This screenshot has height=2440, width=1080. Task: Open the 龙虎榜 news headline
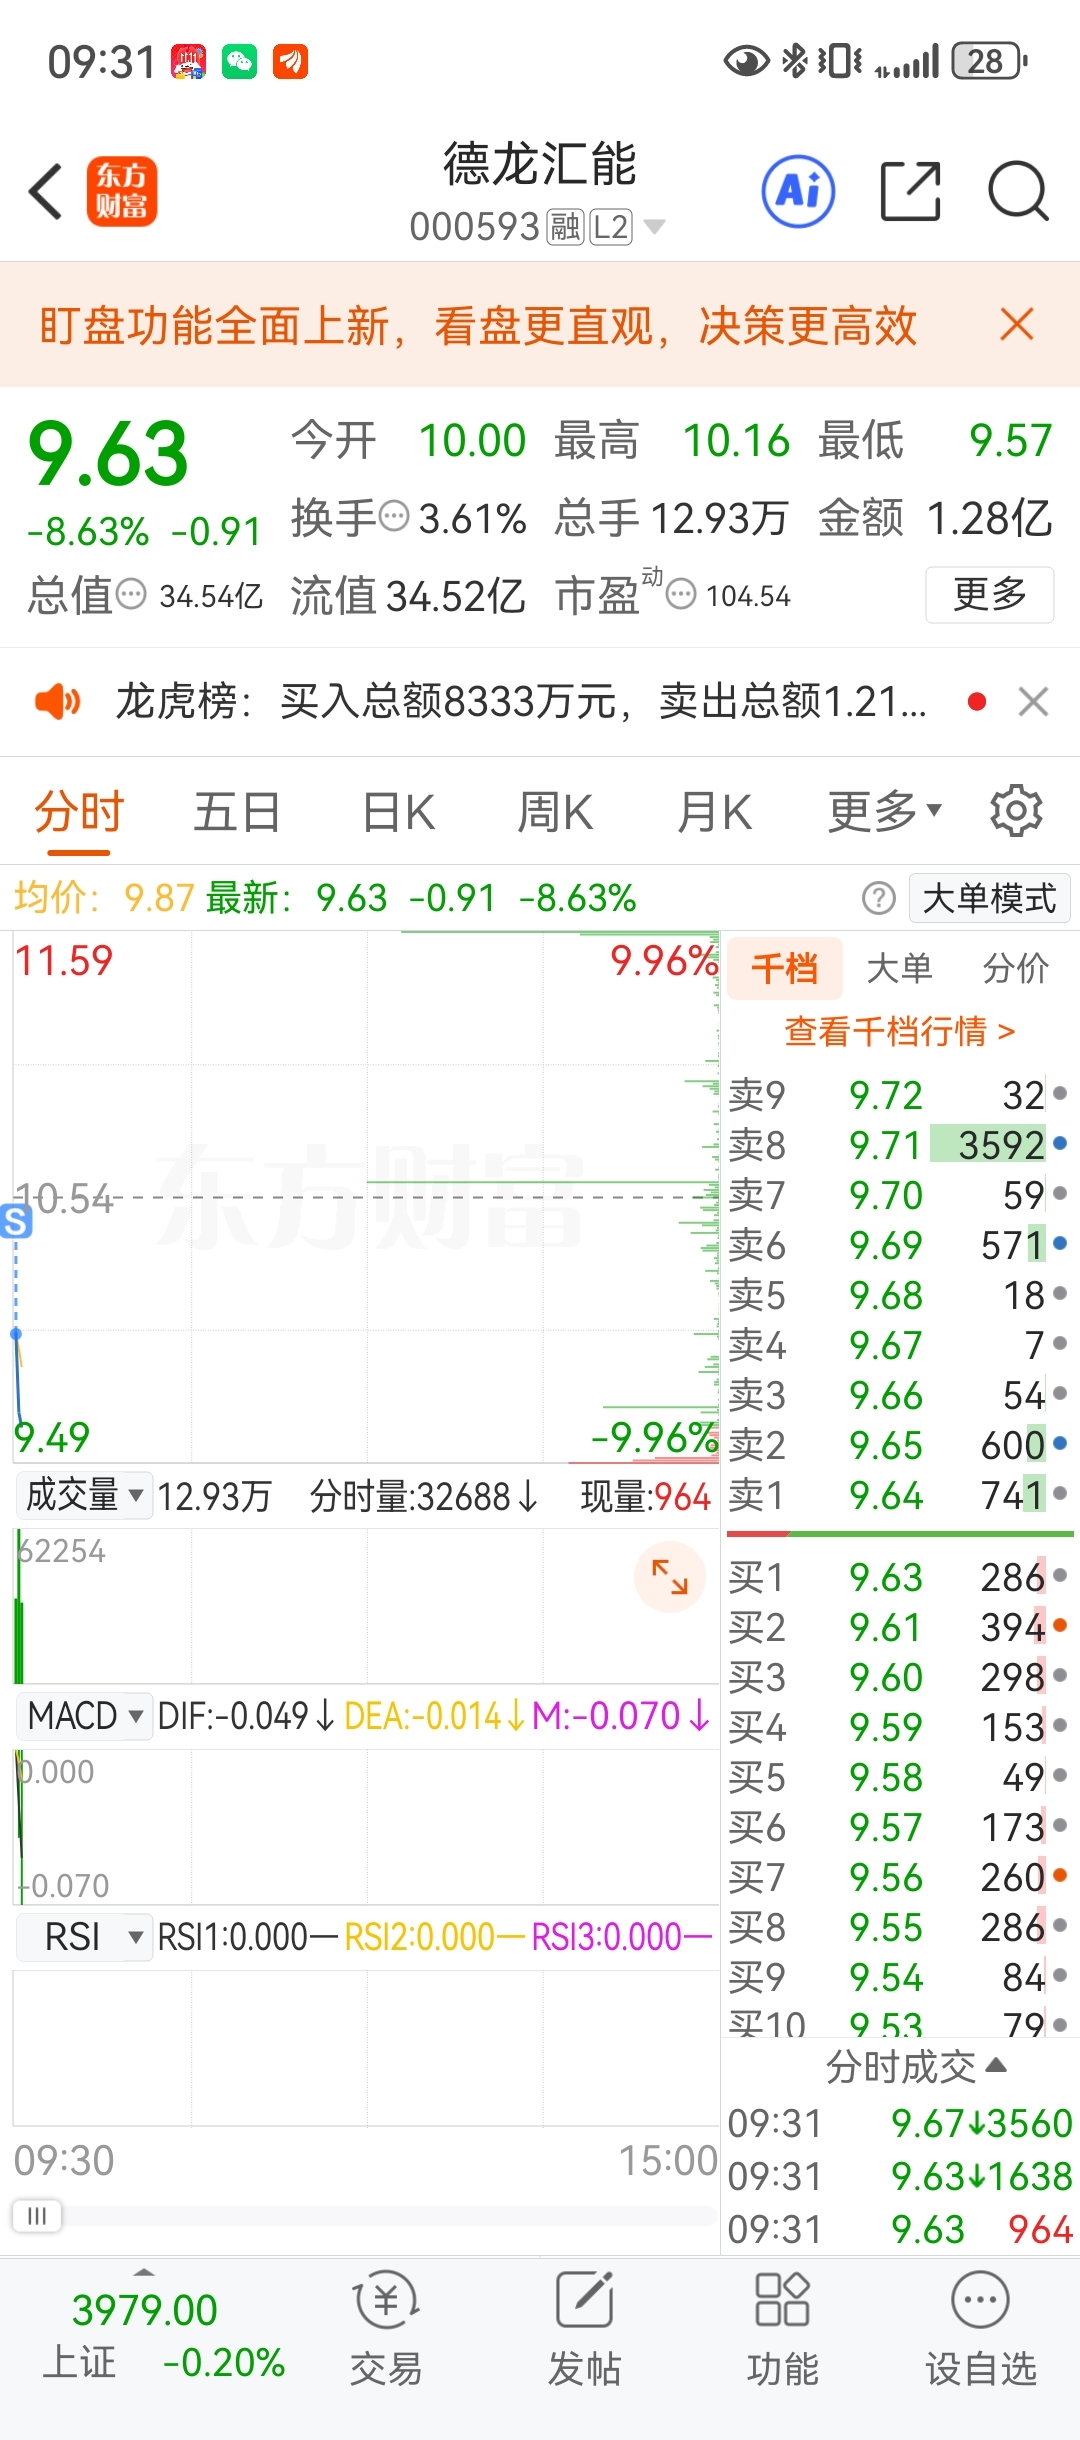(x=520, y=702)
